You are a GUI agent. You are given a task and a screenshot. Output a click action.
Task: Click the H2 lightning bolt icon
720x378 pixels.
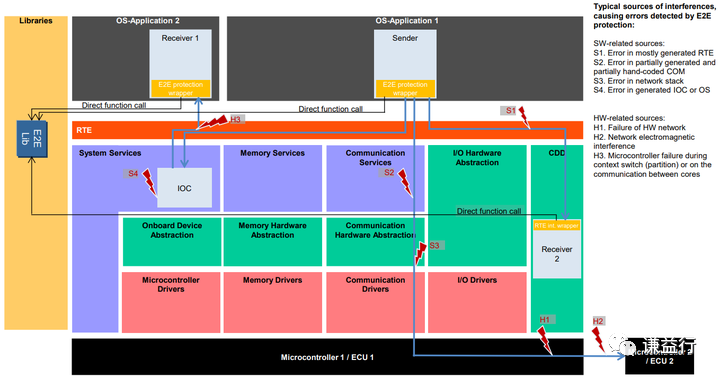coord(598,339)
